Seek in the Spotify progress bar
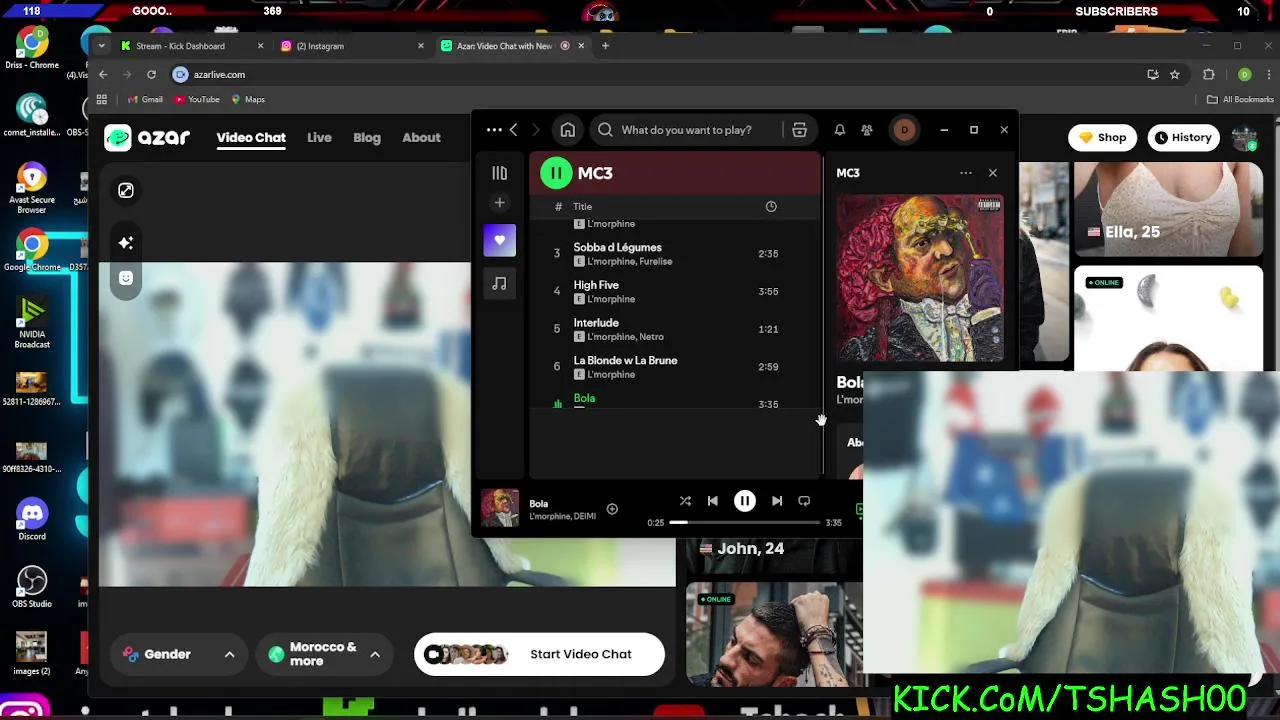Screen dimensions: 1280x720 point(745,522)
